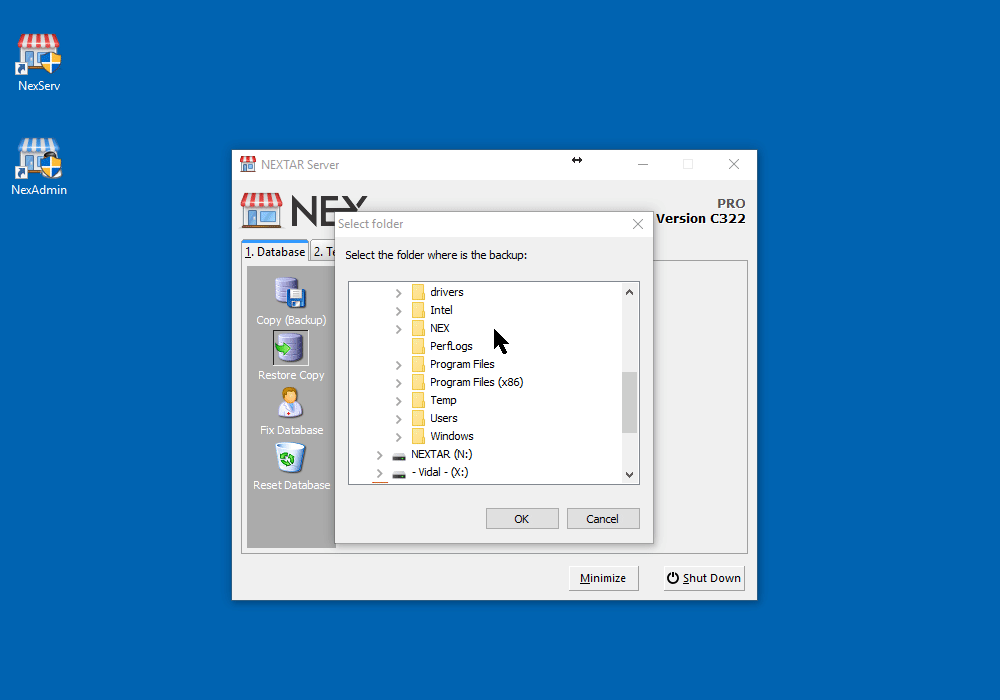This screenshot has height=700, width=1000.
Task: Click the Restore Copy icon
Action: click(x=291, y=347)
